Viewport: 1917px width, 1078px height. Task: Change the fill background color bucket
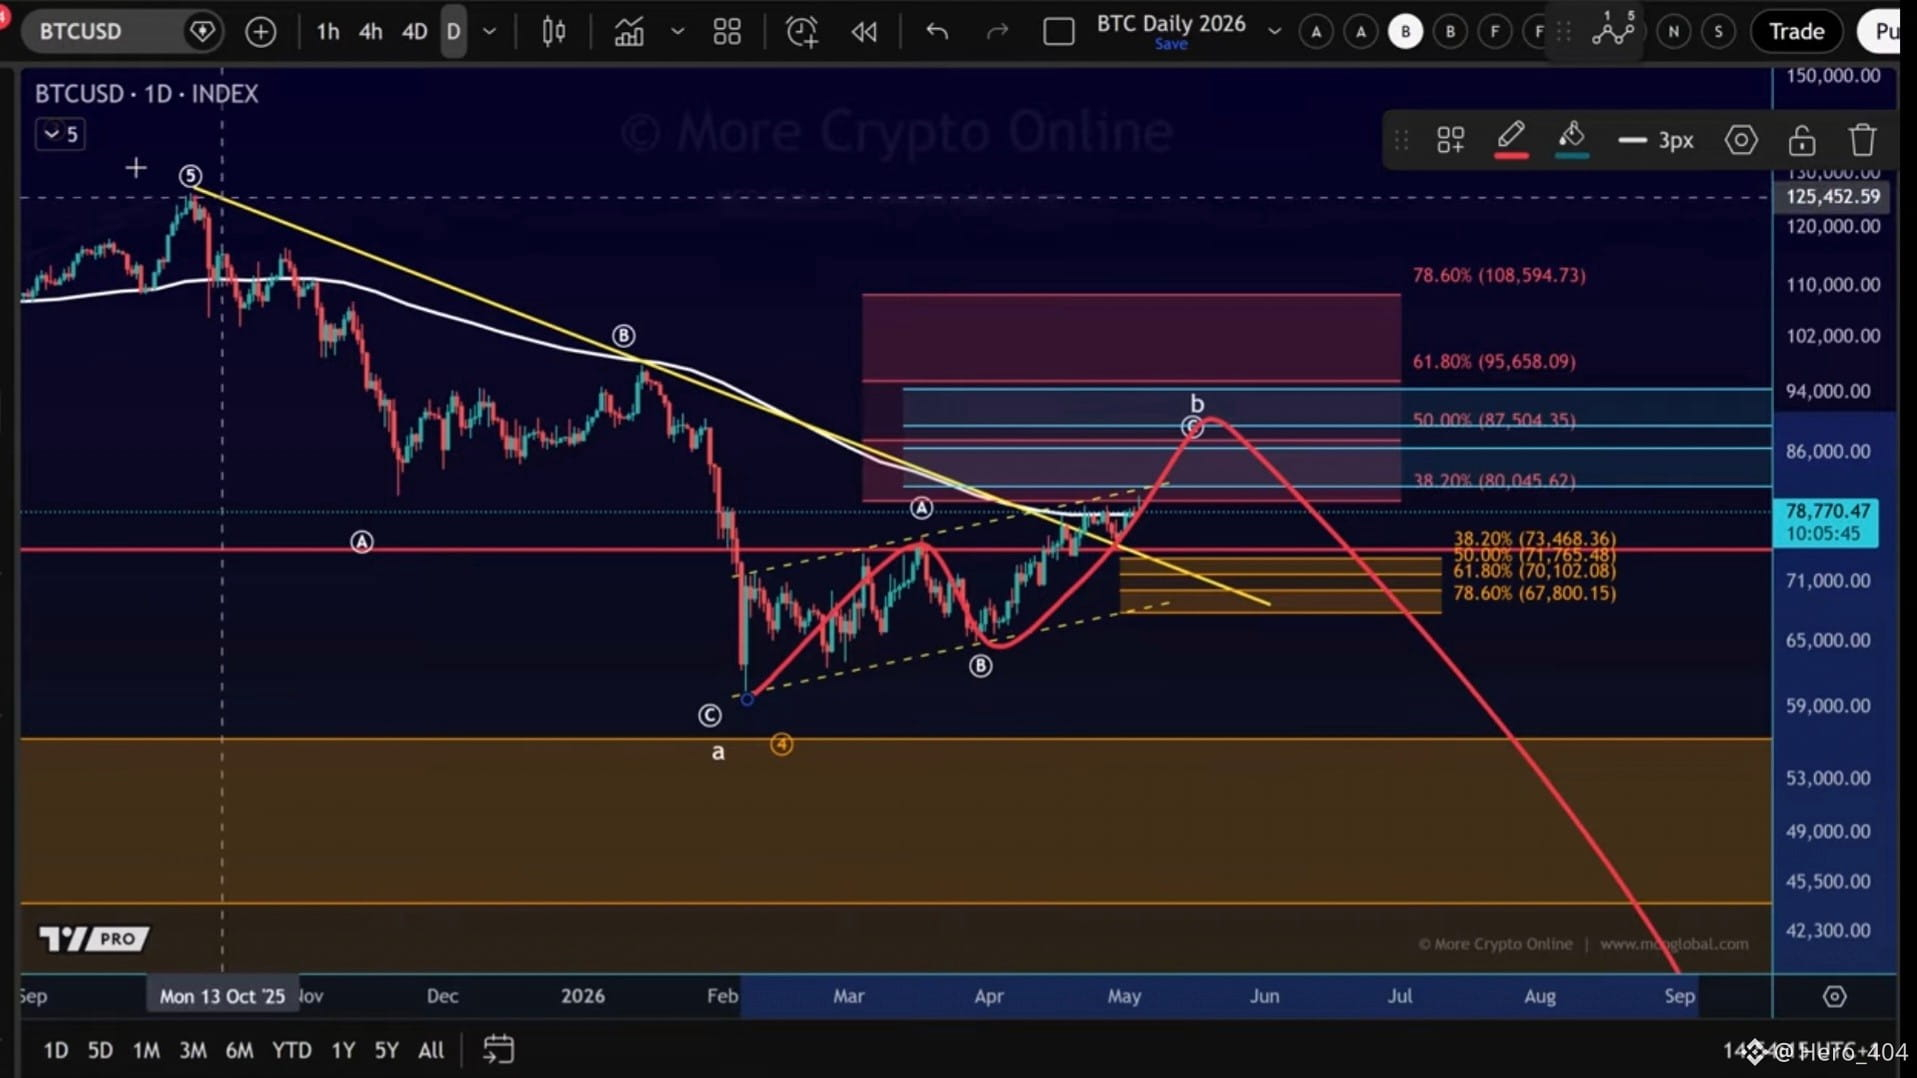[x=1572, y=139]
